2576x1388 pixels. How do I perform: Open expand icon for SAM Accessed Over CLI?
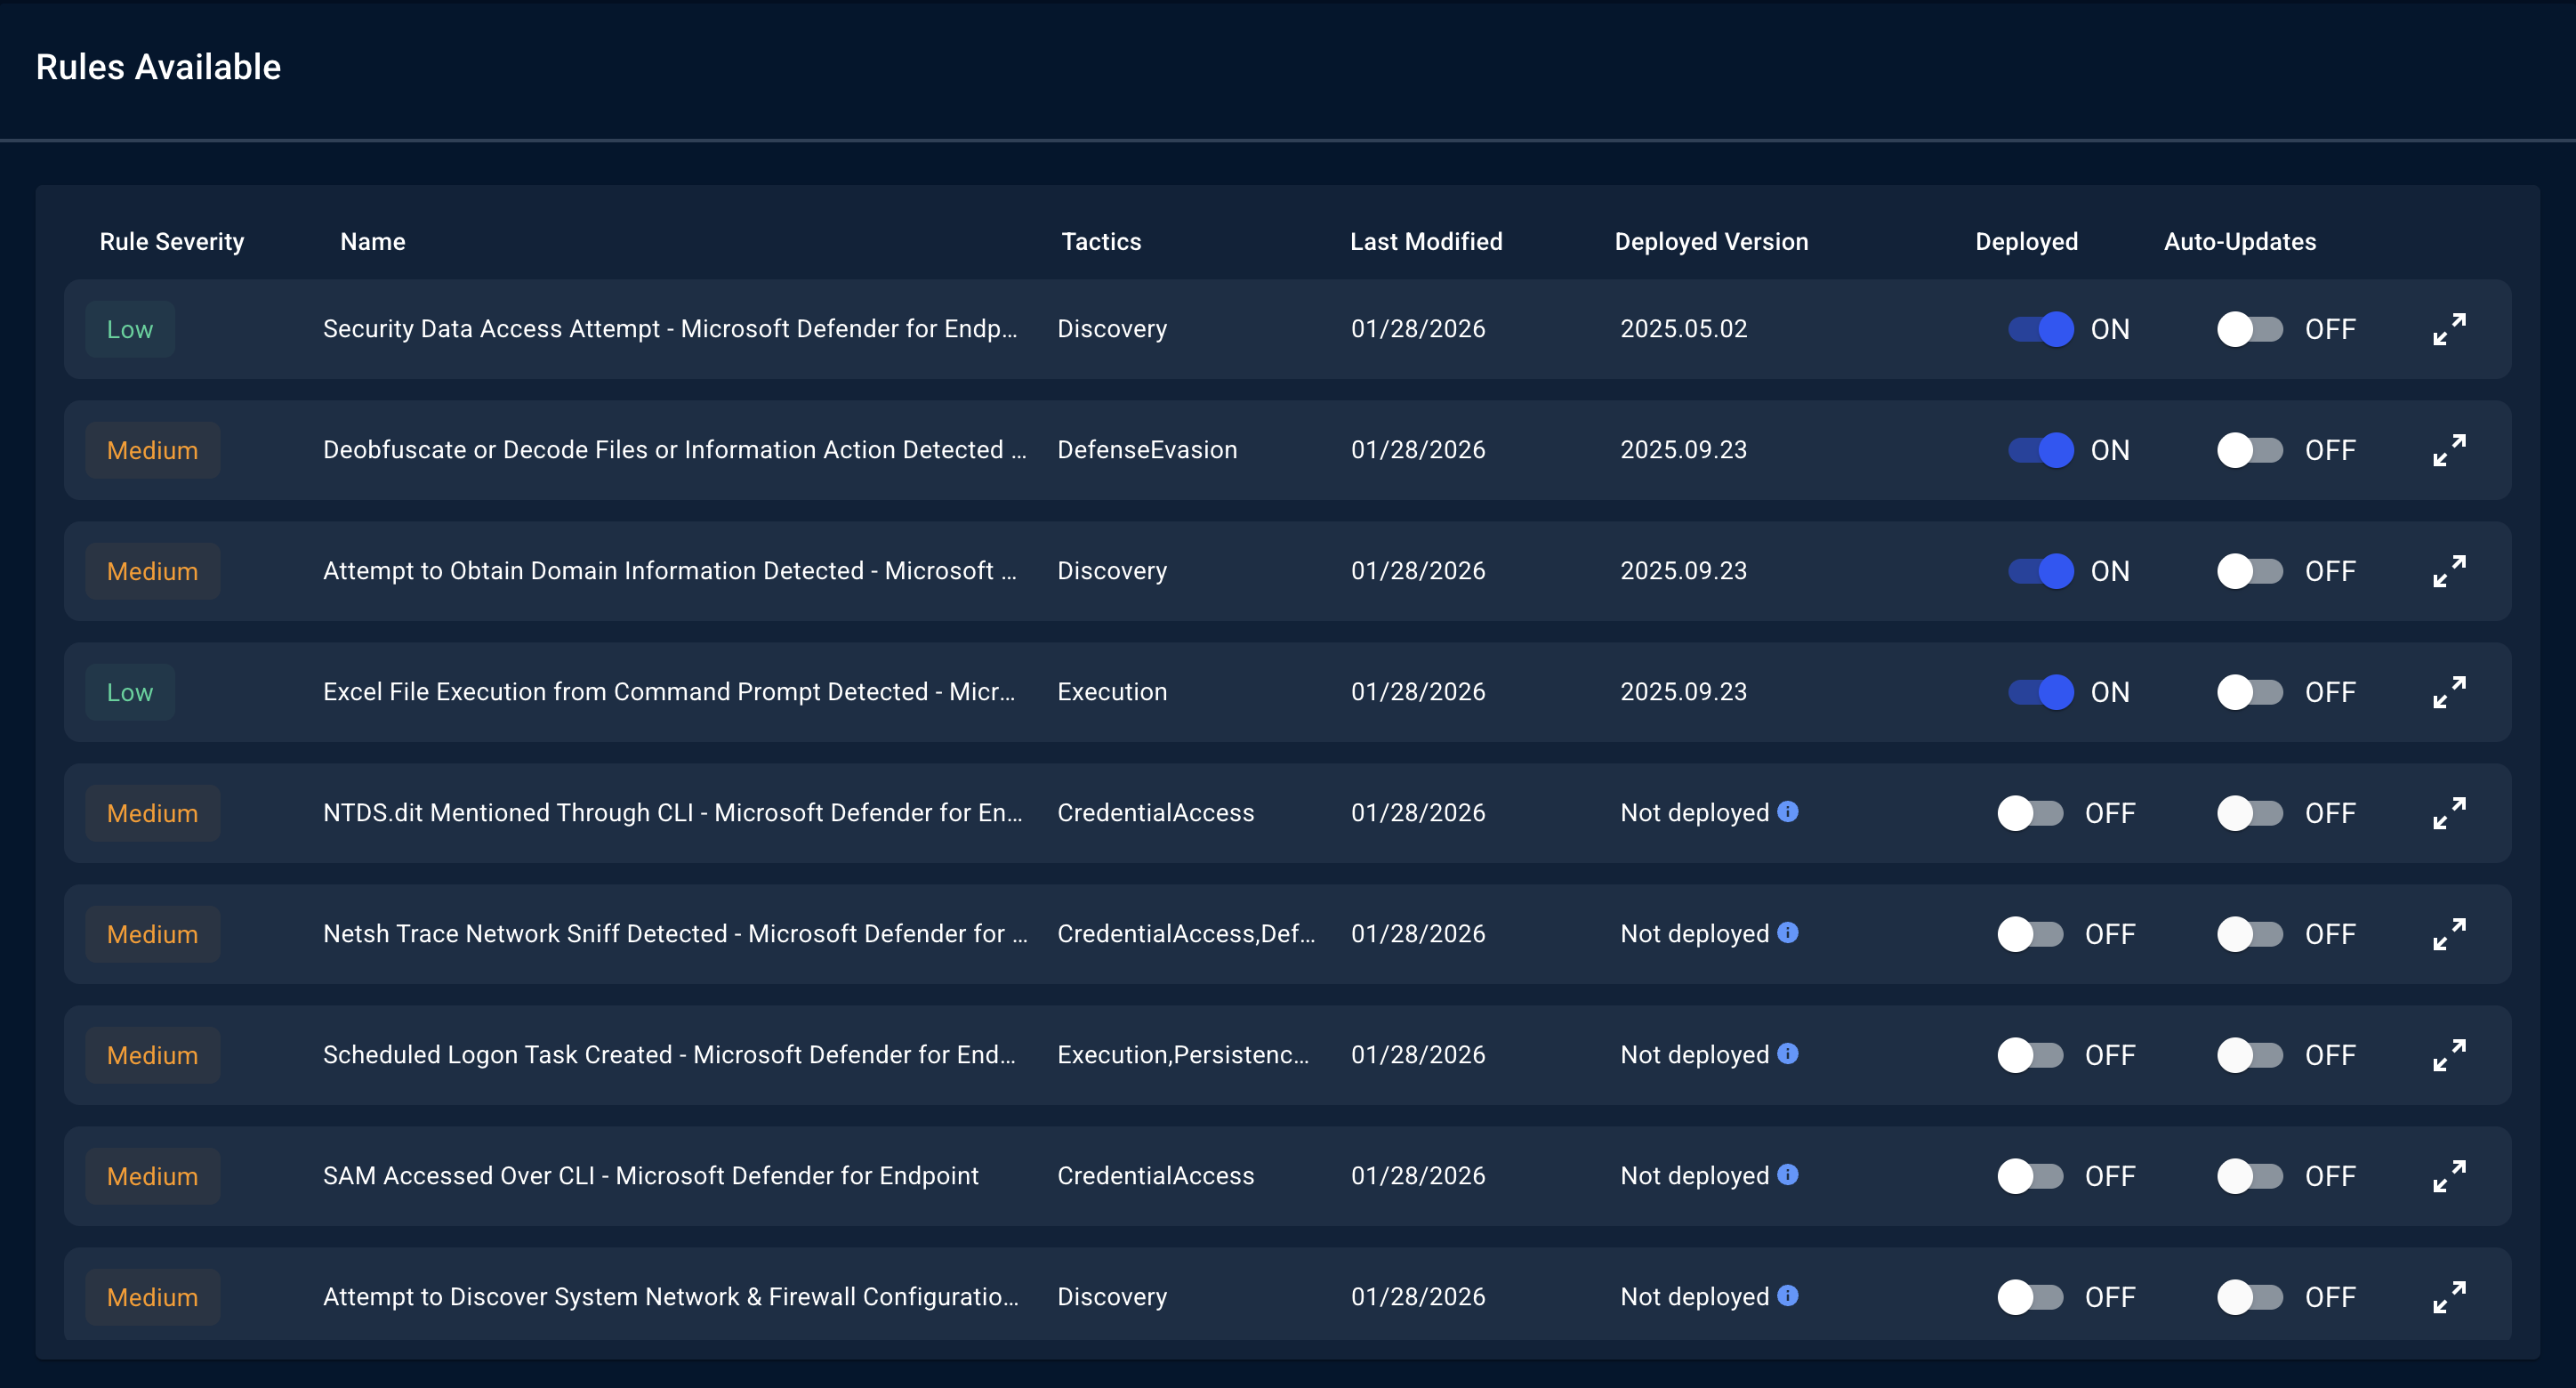pyautogui.click(x=2449, y=1176)
